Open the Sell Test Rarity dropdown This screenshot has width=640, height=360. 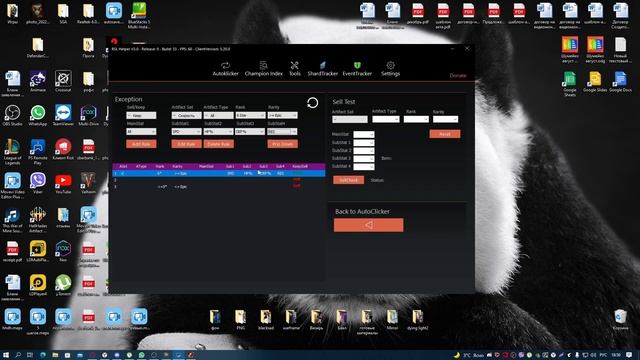tap(445, 119)
